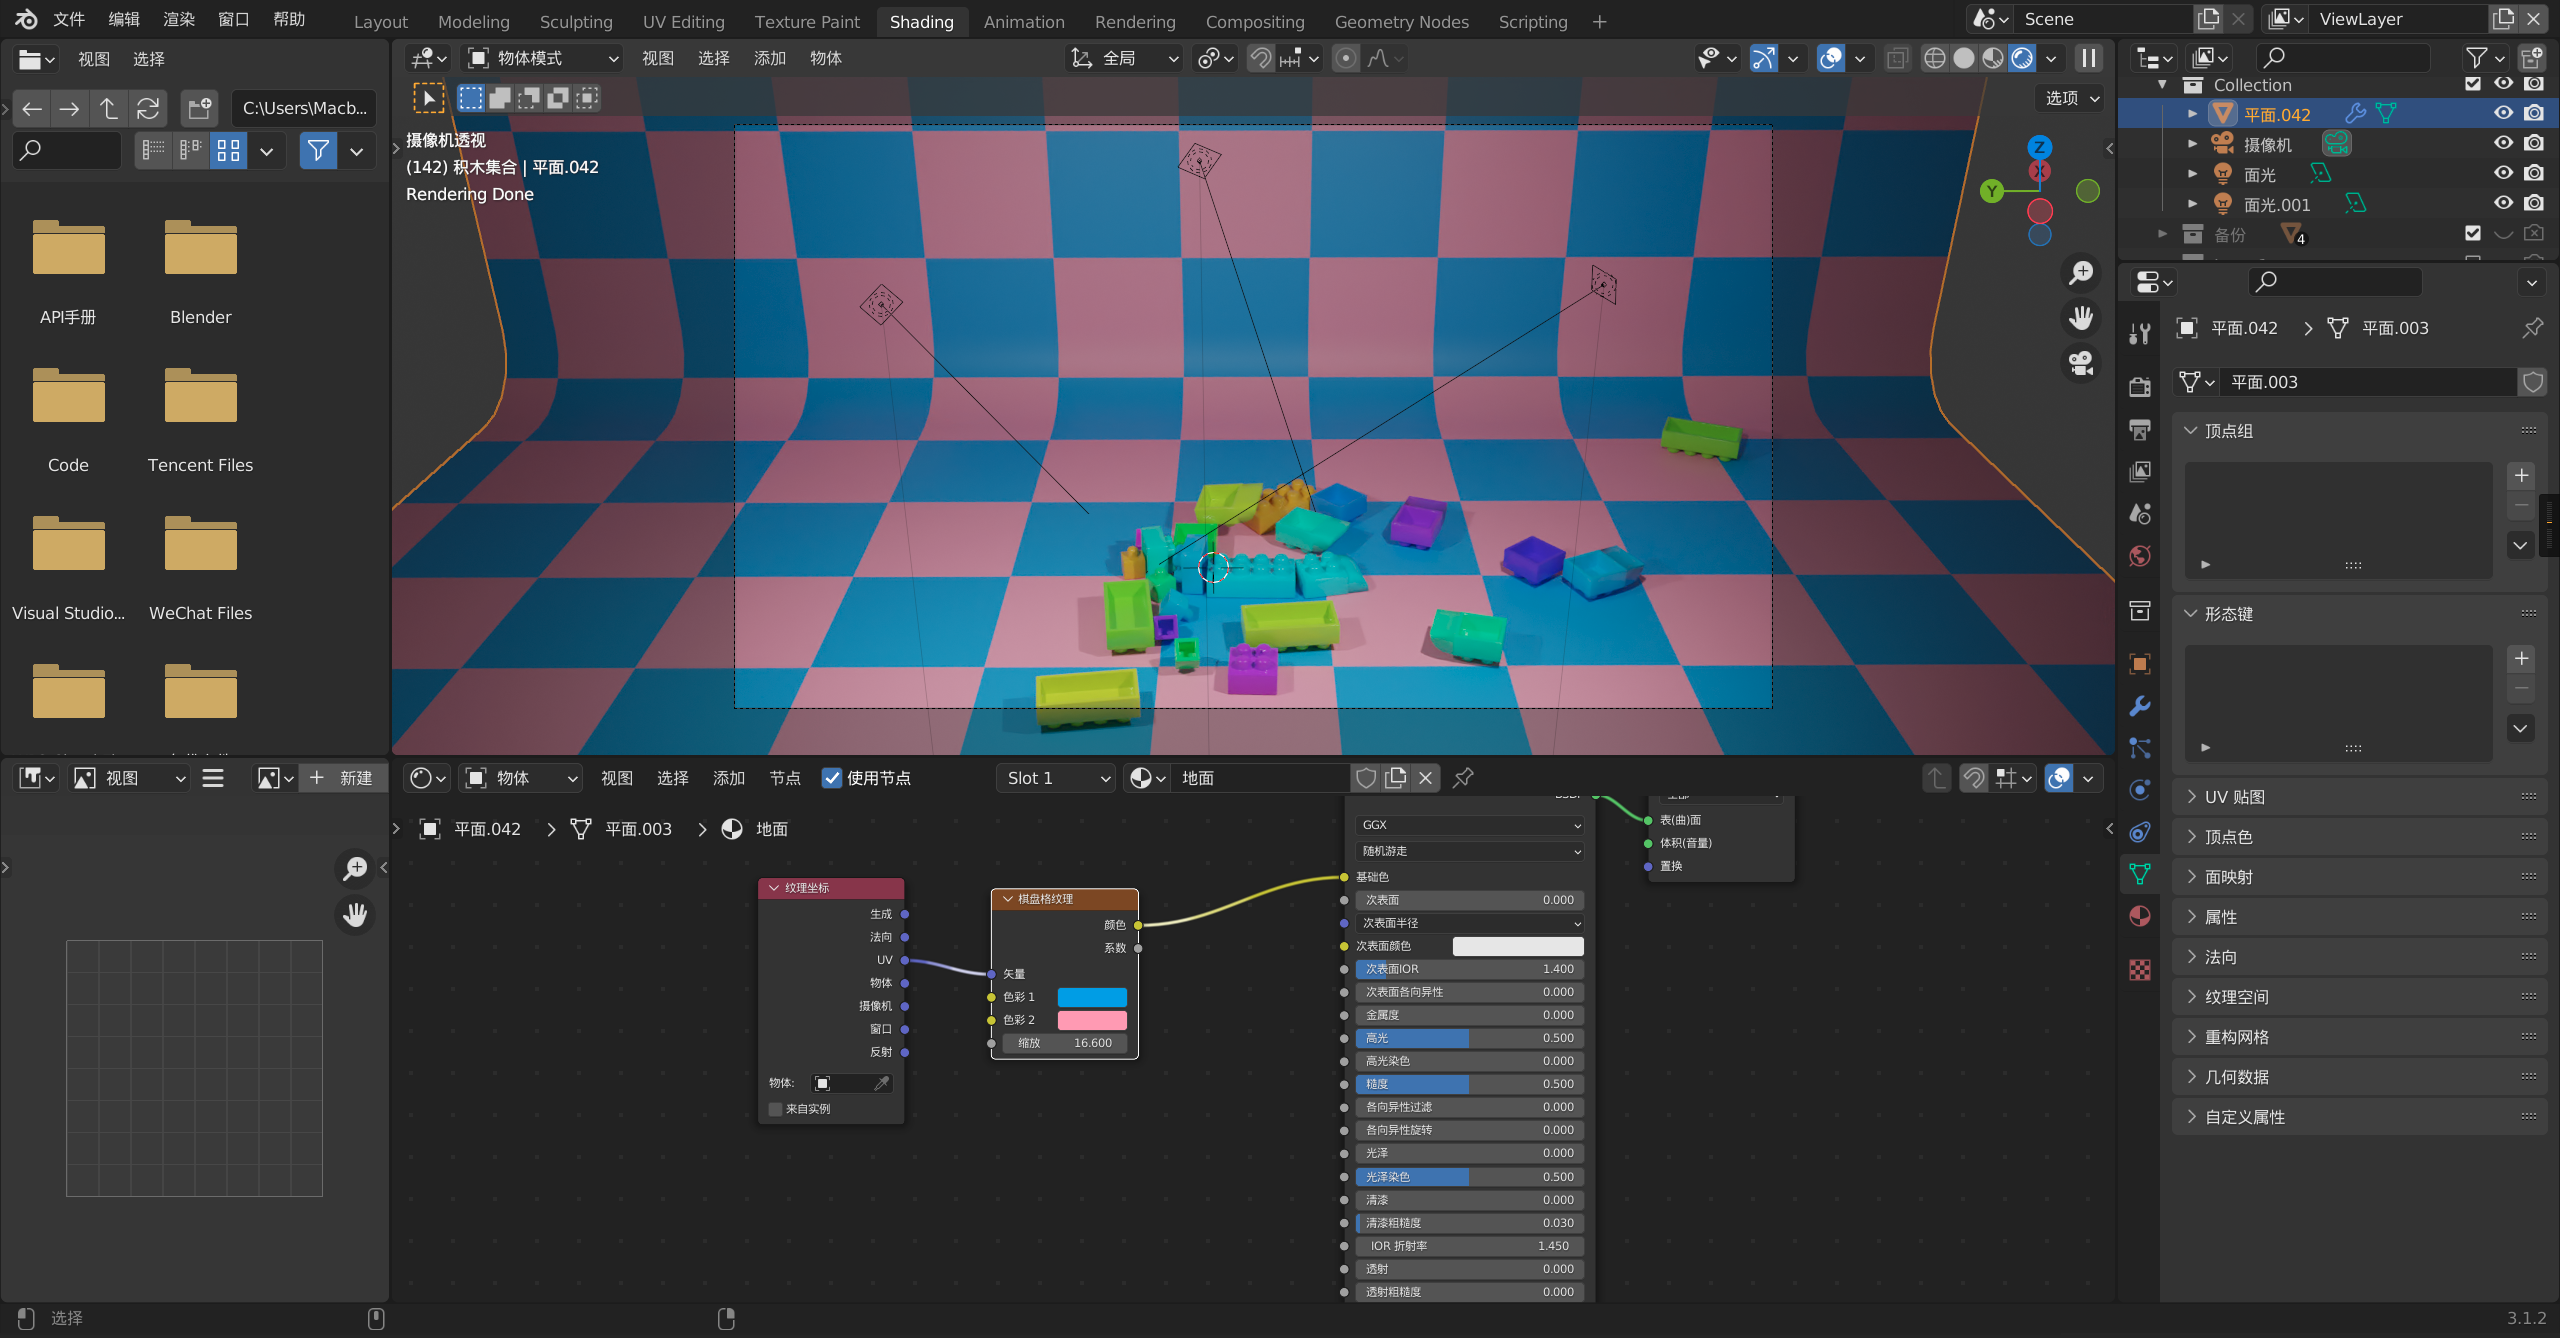This screenshot has height=1338, width=2560.
Task: Open the Render properties tab
Action: click(2140, 388)
